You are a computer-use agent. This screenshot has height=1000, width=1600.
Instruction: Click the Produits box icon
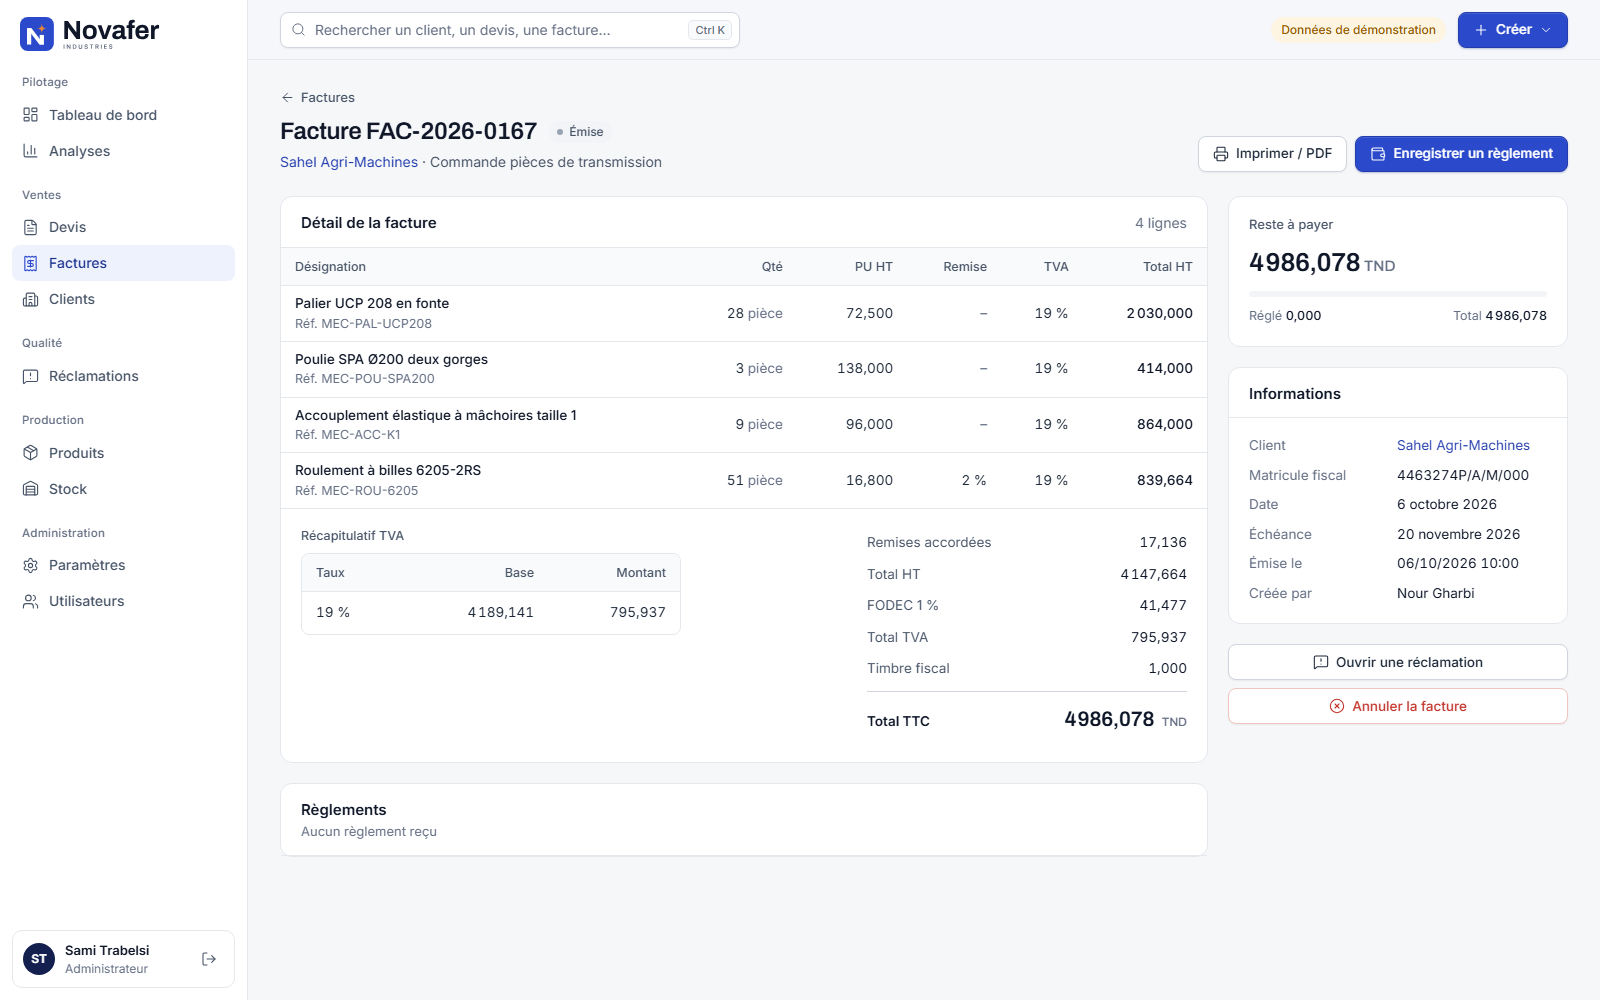tap(31, 453)
